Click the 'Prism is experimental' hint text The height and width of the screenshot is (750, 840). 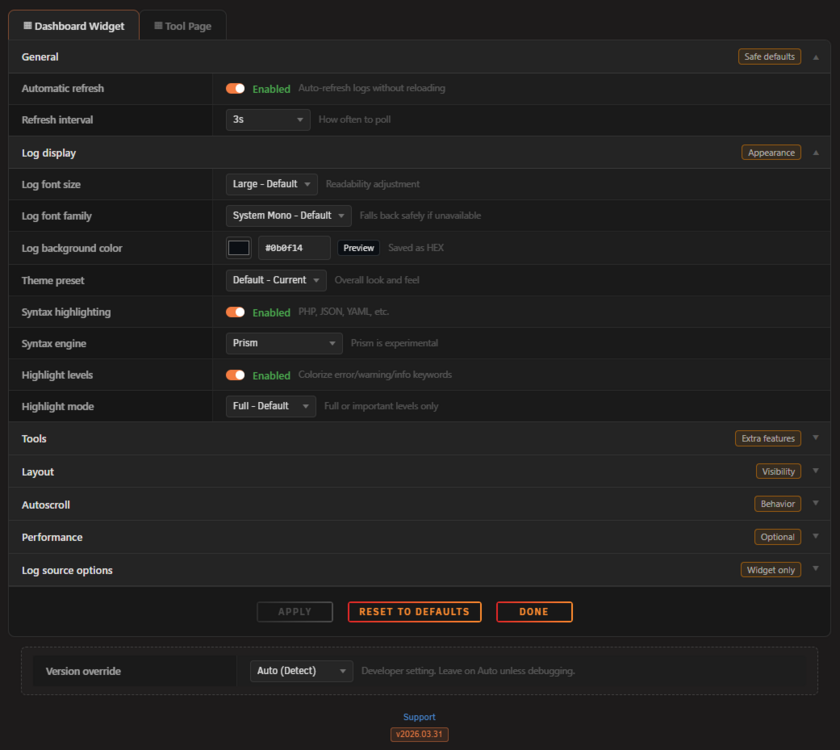pyautogui.click(x=394, y=343)
